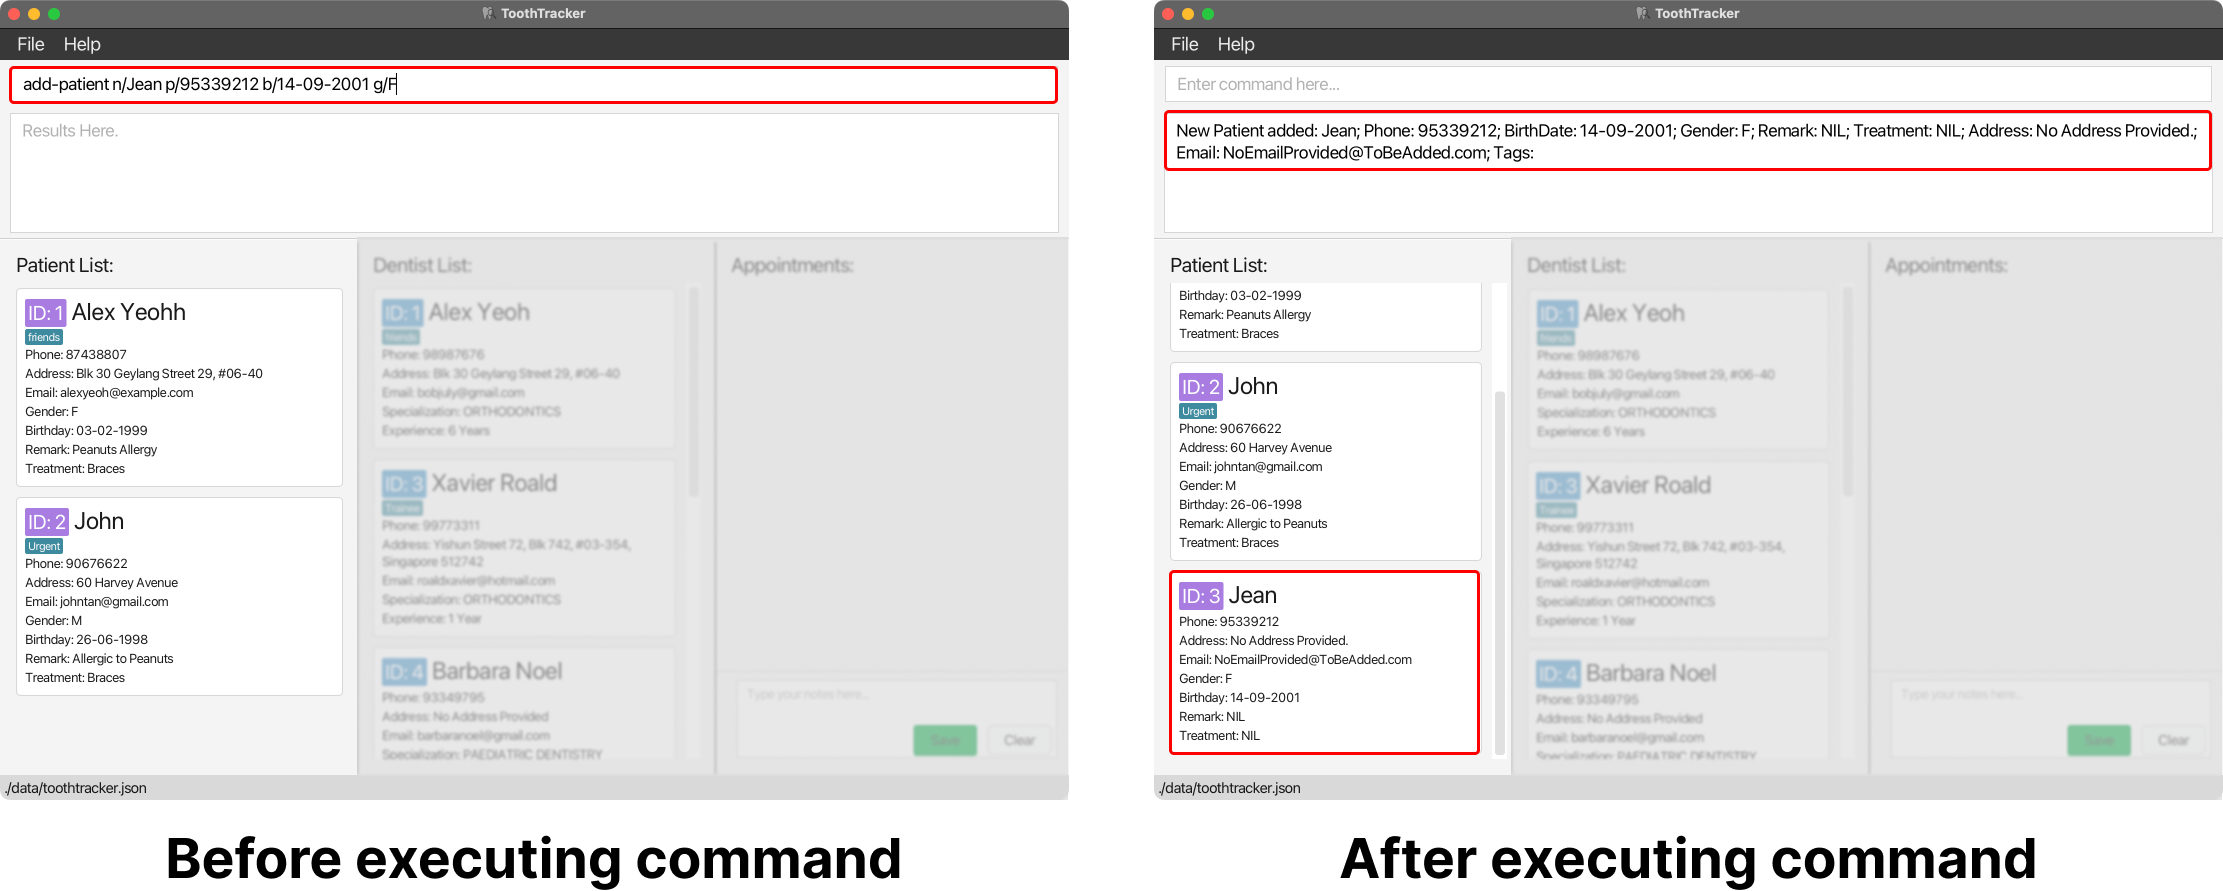Open File menu in left ToothTracker window

pos(31,44)
